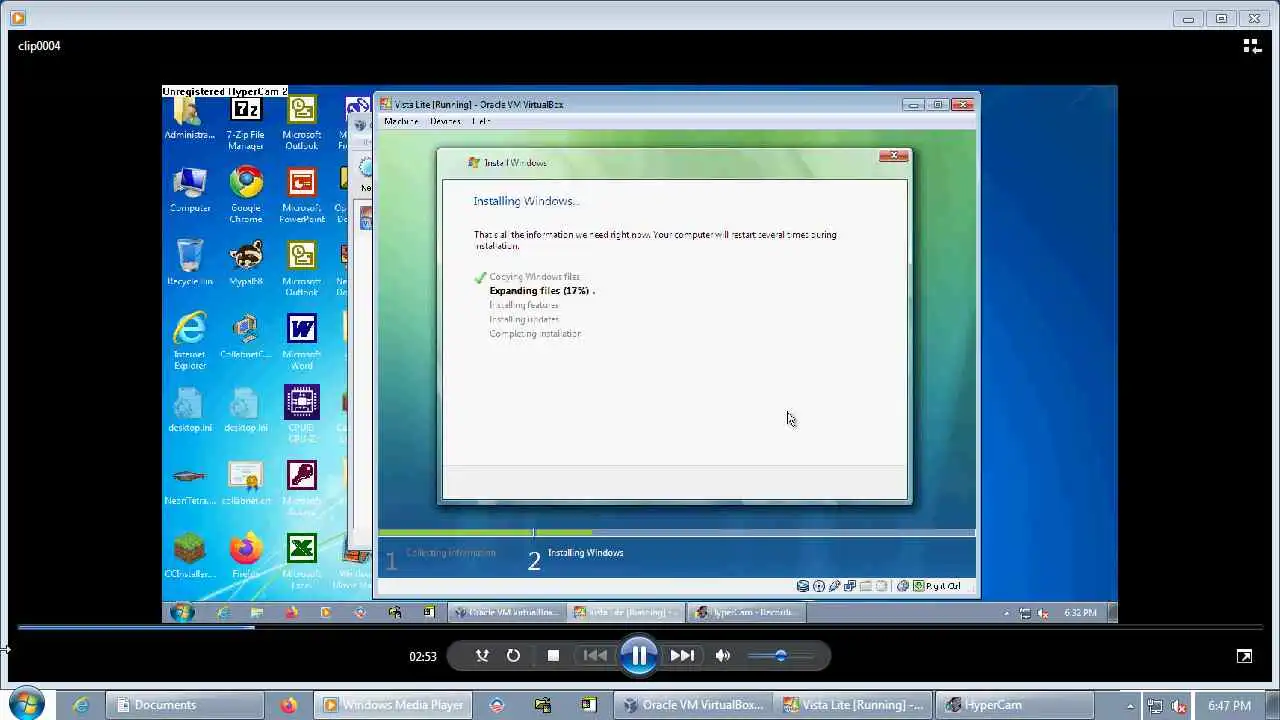
Task: Close the Install Windows dialog in video
Action: pos(894,155)
